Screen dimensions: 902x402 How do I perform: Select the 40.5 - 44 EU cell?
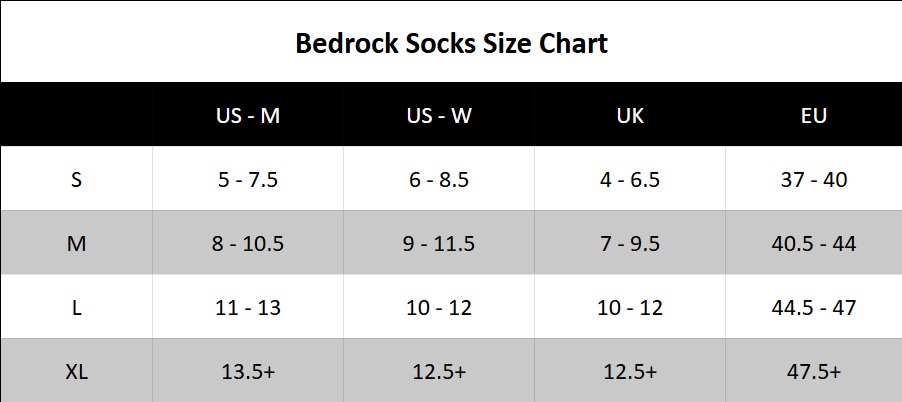pos(814,244)
